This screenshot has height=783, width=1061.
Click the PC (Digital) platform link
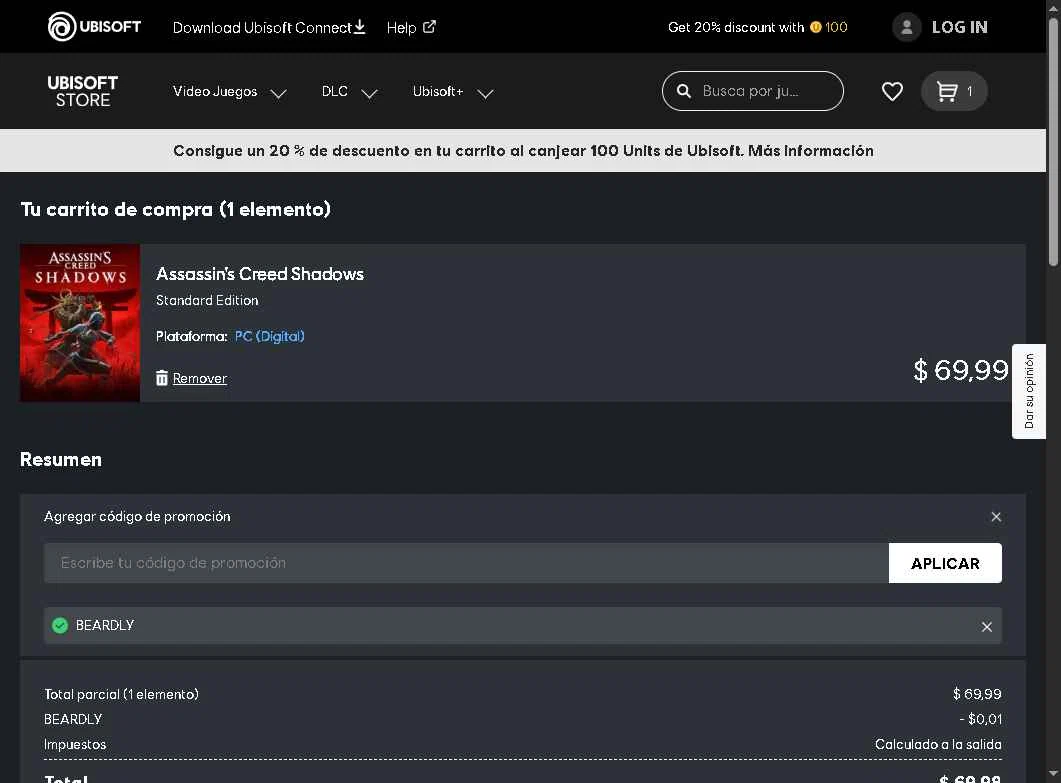point(269,336)
